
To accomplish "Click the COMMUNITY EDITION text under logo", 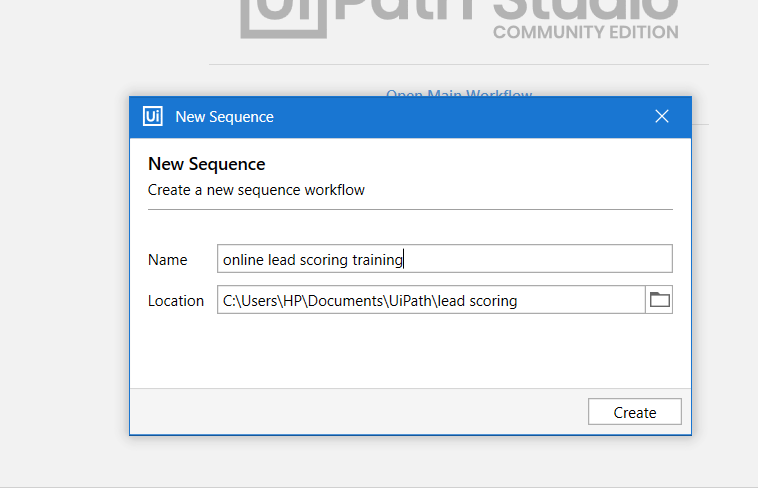I will (586, 32).
